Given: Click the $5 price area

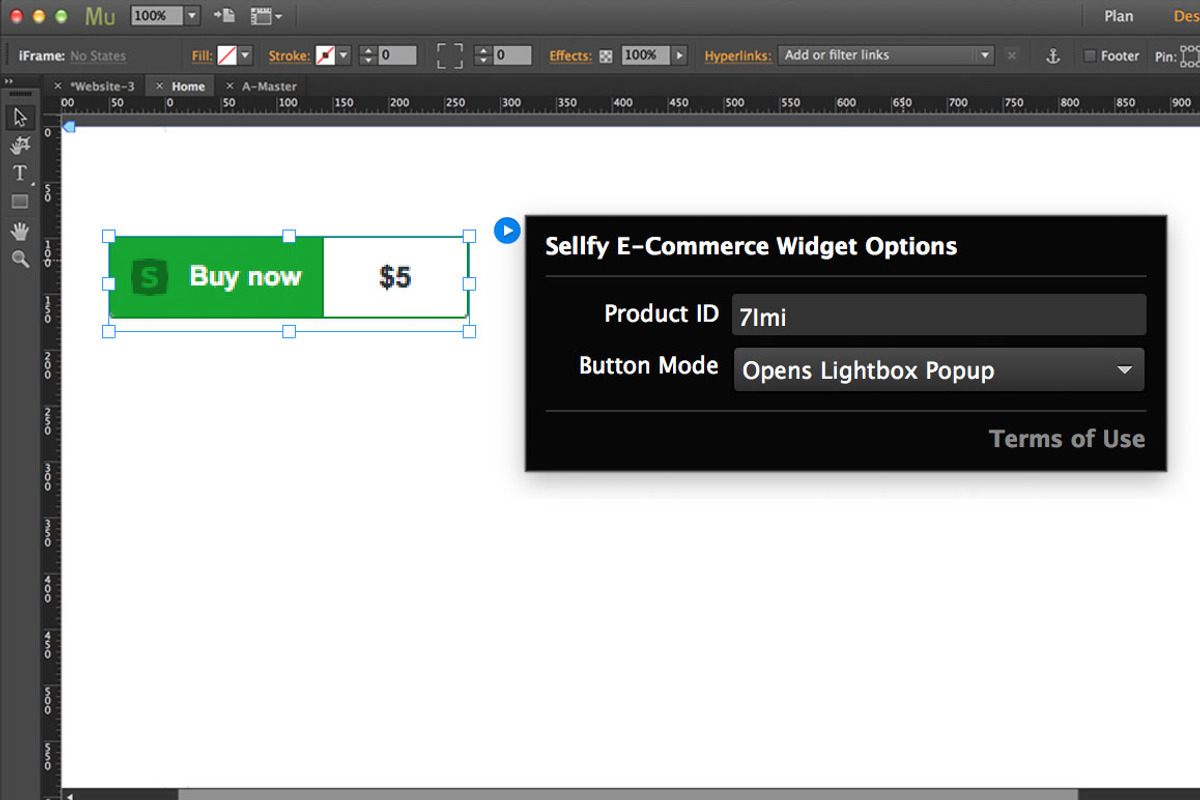Looking at the screenshot, I should pyautogui.click(x=395, y=277).
